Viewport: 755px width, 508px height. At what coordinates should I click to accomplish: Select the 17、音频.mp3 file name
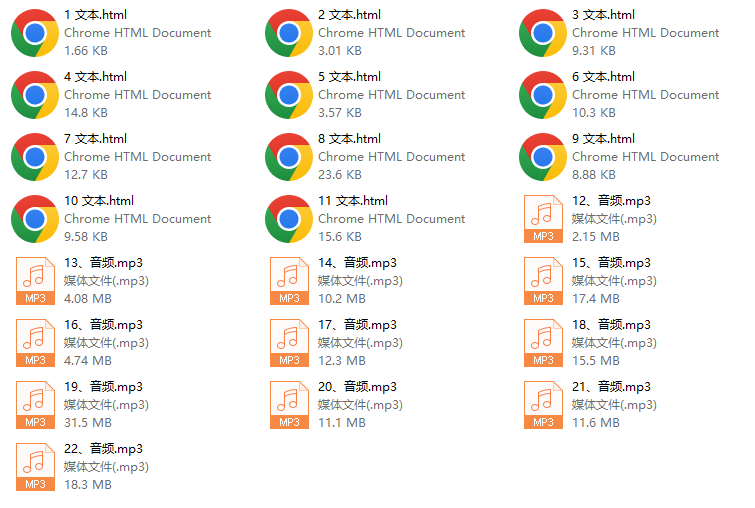pos(357,325)
